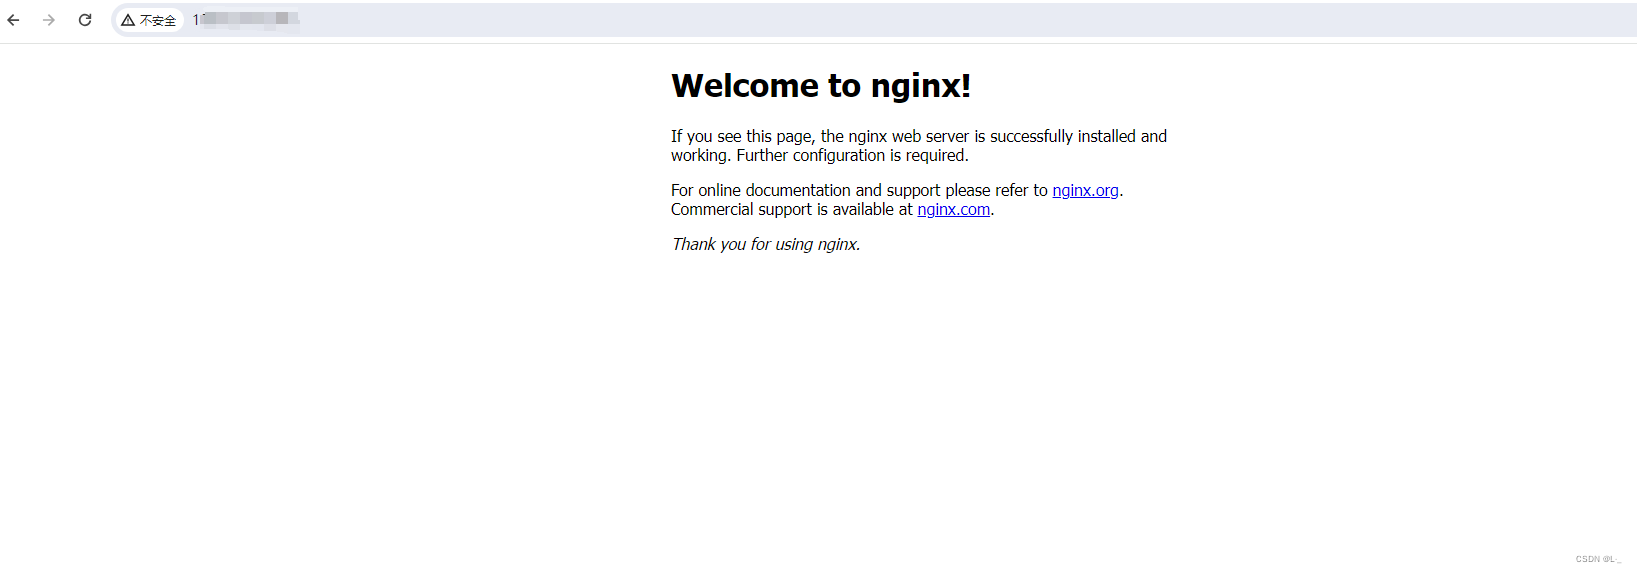
Task: Click the "Thank you for using nginx." text
Action: click(766, 244)
